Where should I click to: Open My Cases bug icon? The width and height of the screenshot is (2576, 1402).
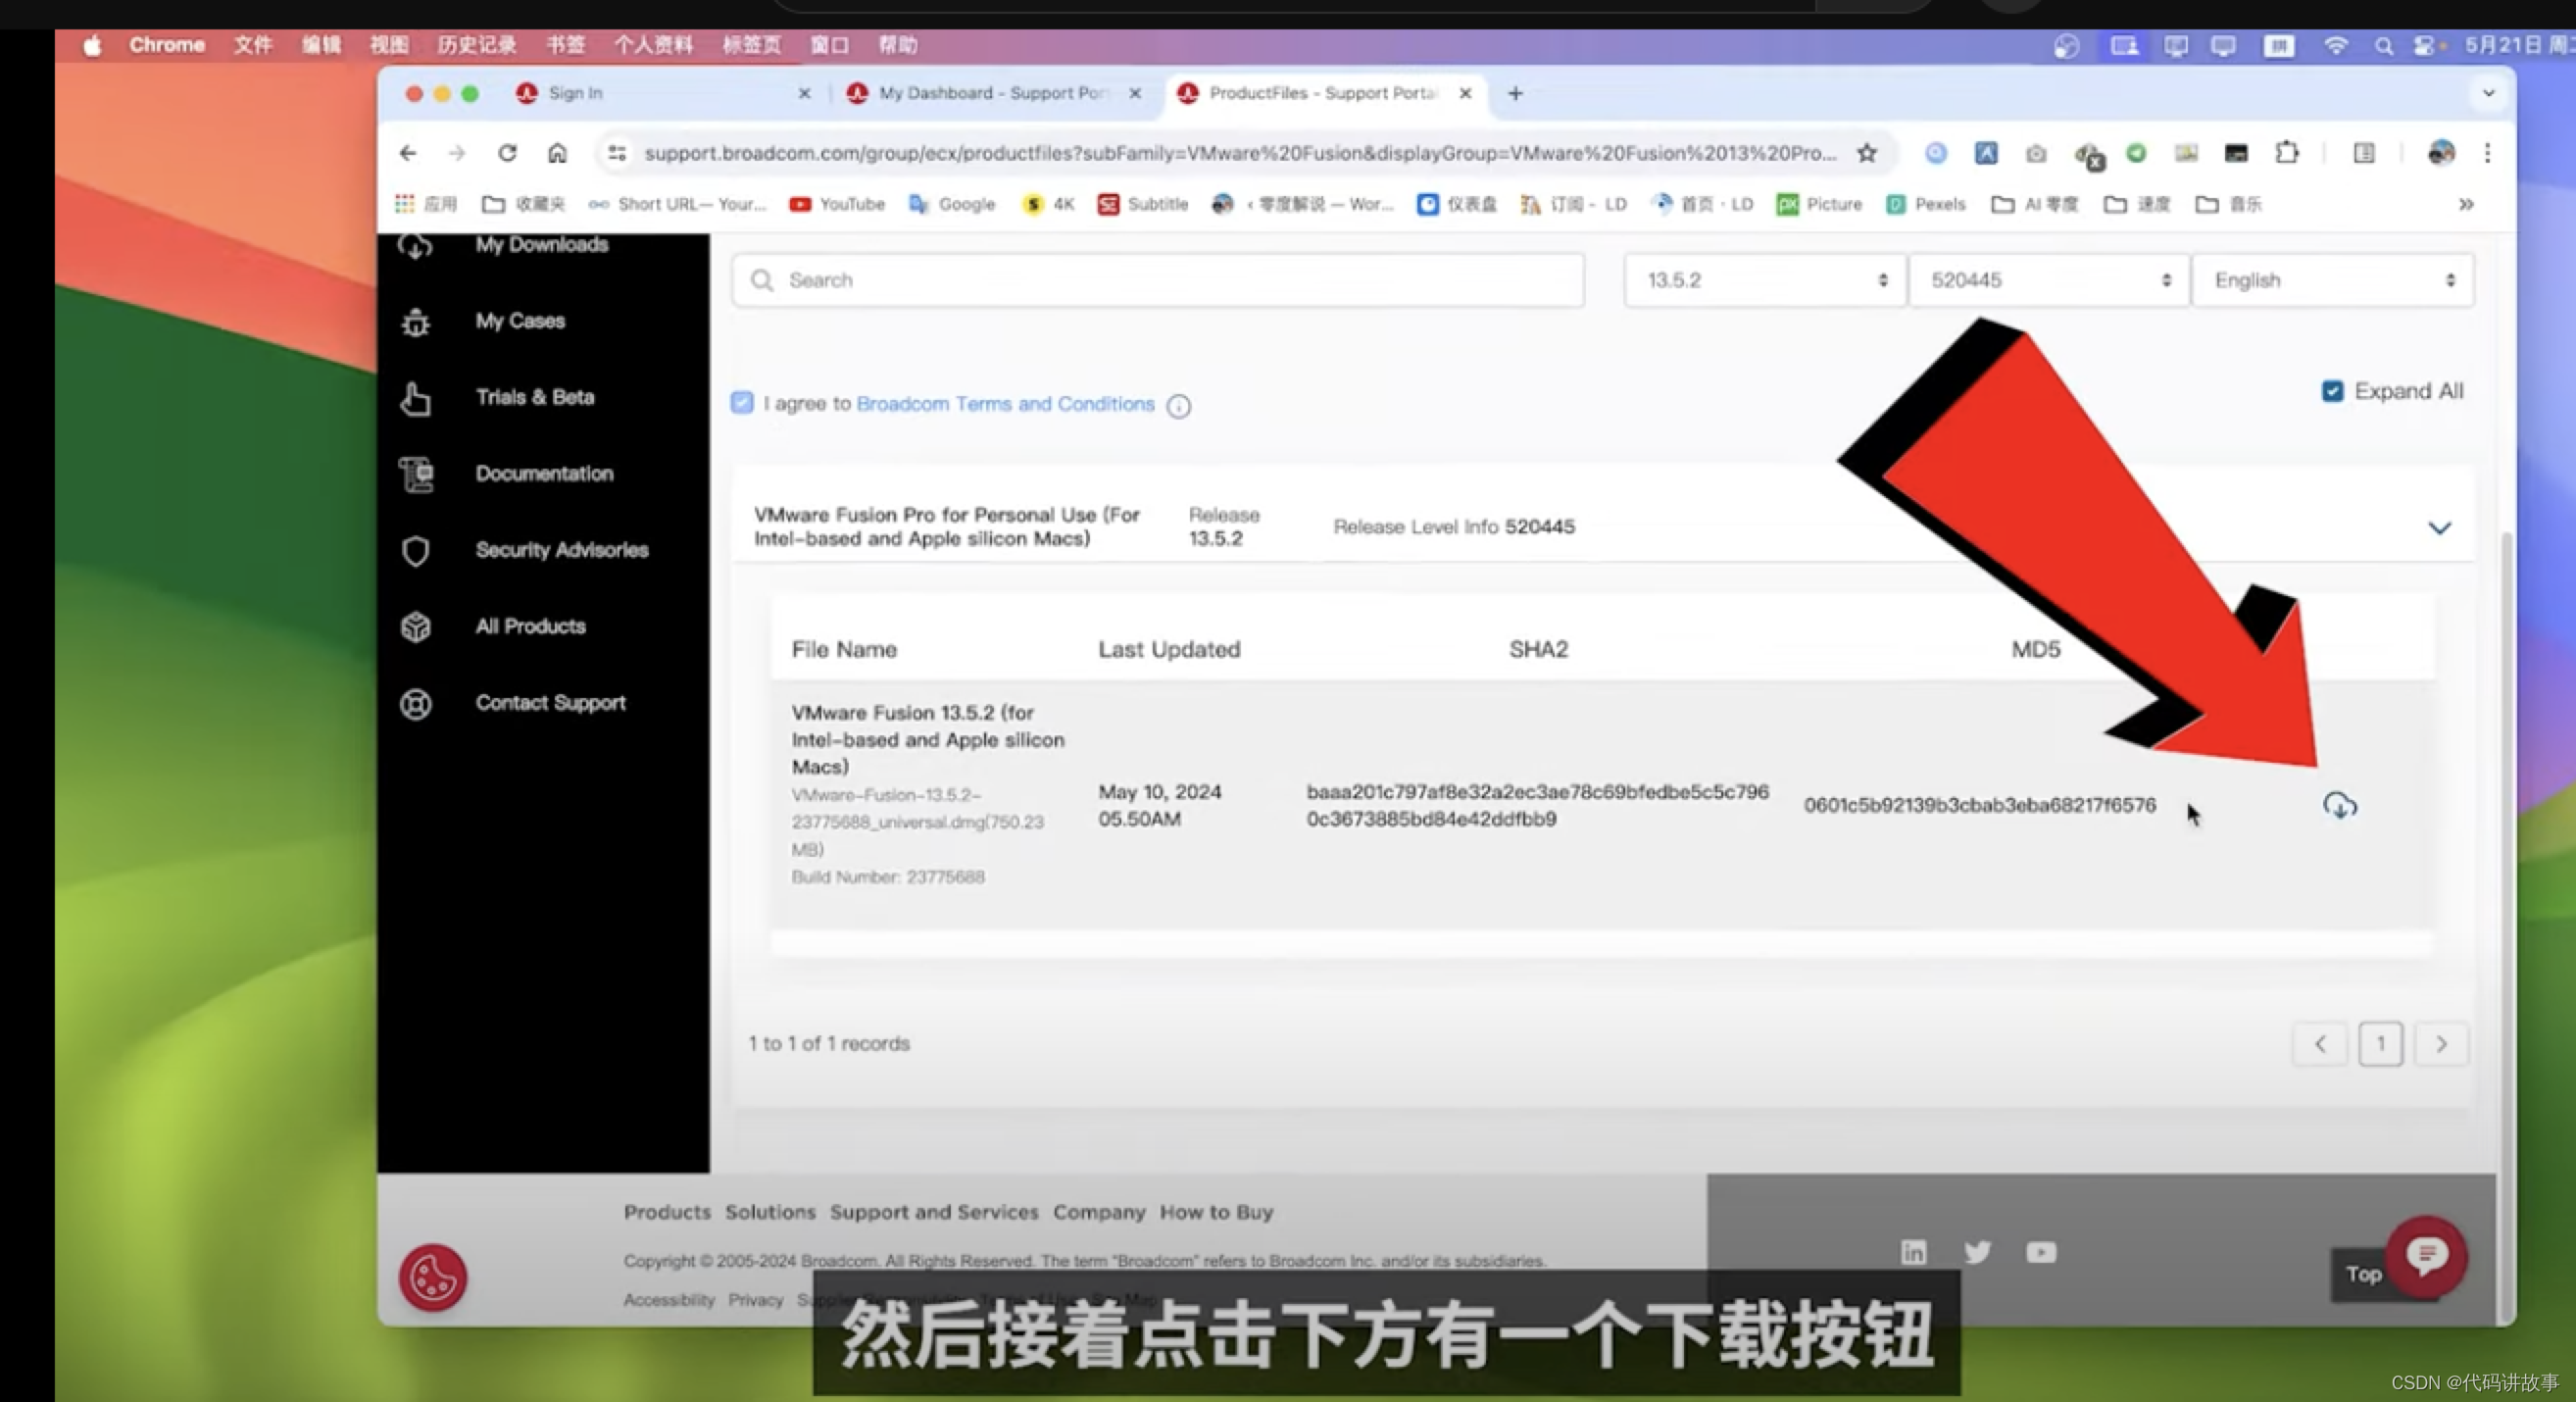[415, 322]
